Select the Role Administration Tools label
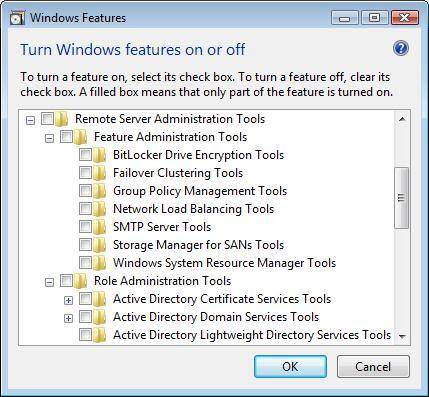 tap(162, 281)
